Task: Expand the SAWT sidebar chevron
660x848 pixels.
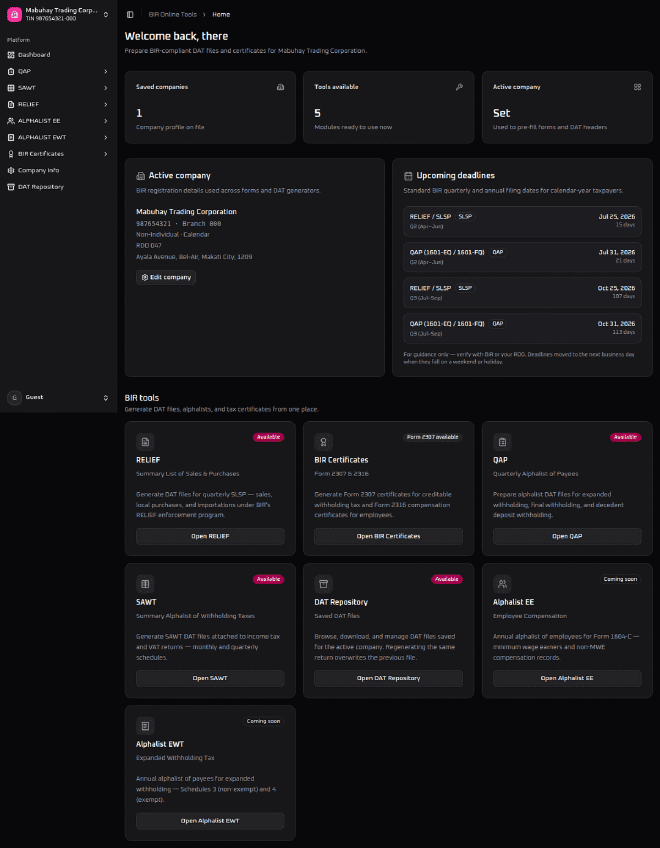Action: click(105, 88)
